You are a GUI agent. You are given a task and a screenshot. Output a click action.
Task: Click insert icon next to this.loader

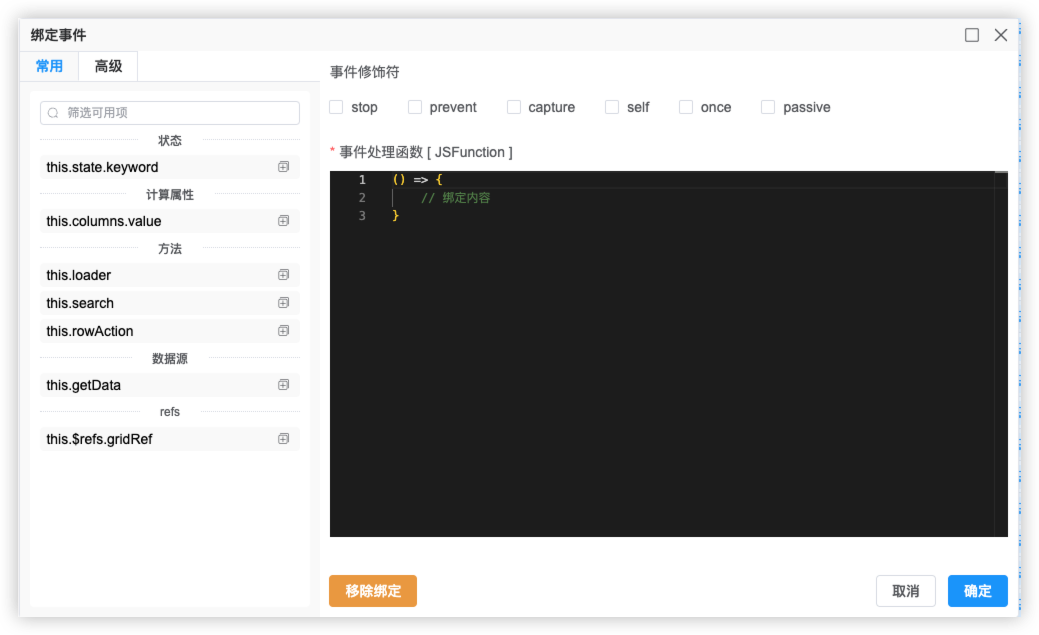(284, 274)
